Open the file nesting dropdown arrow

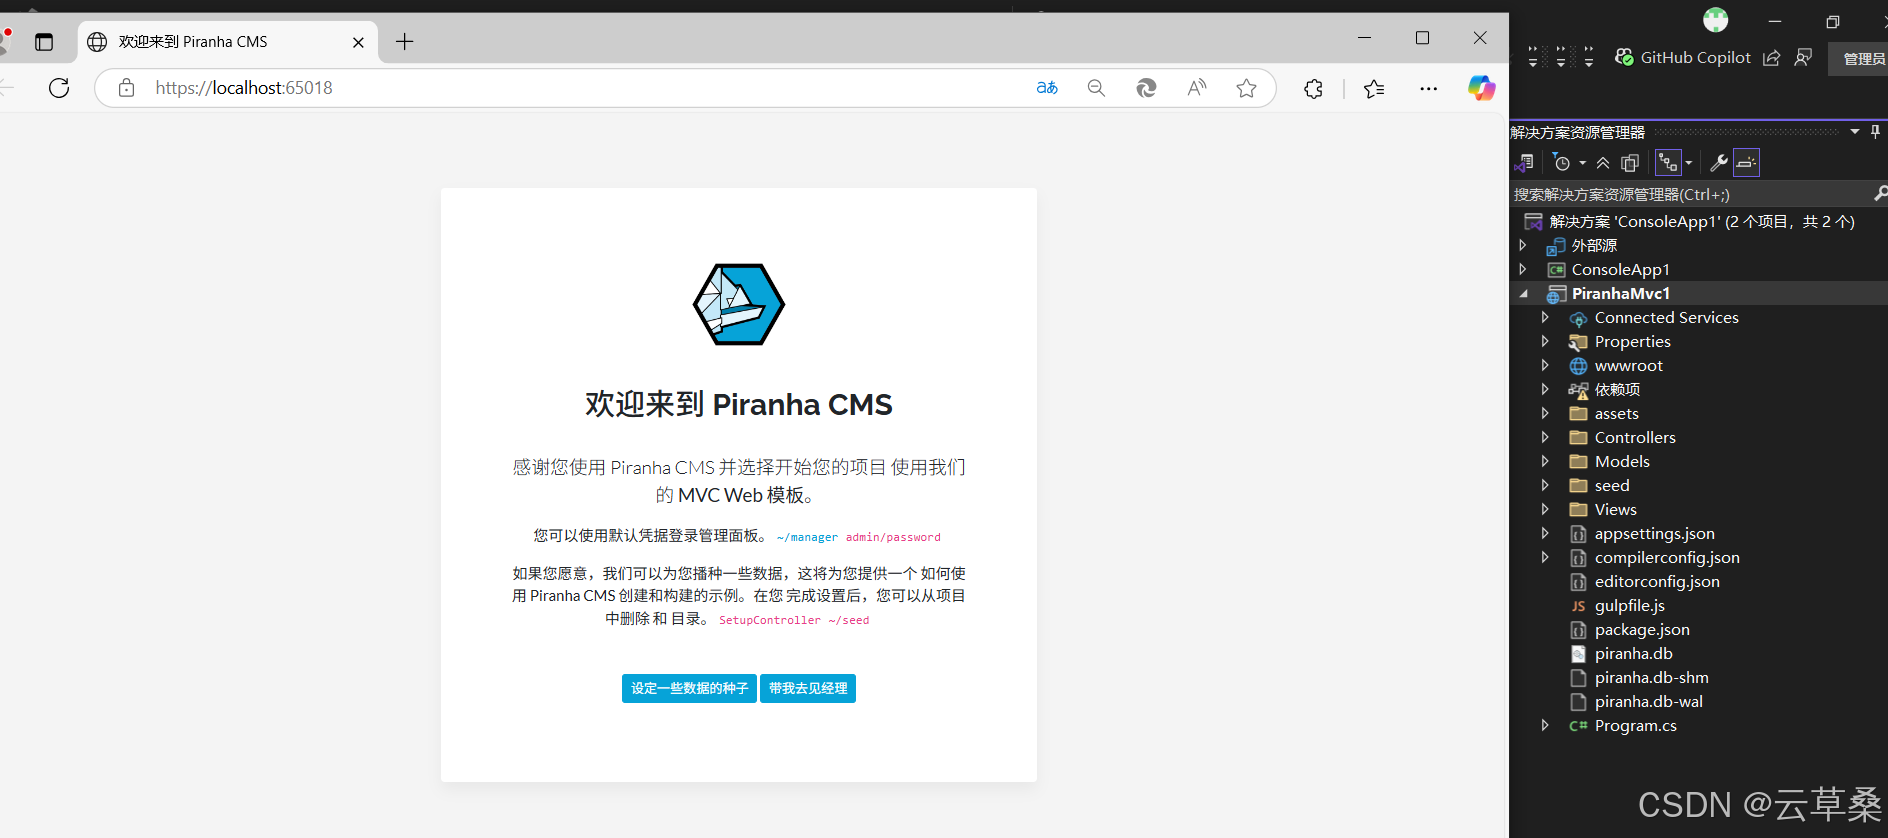[x=1689, y=163]
